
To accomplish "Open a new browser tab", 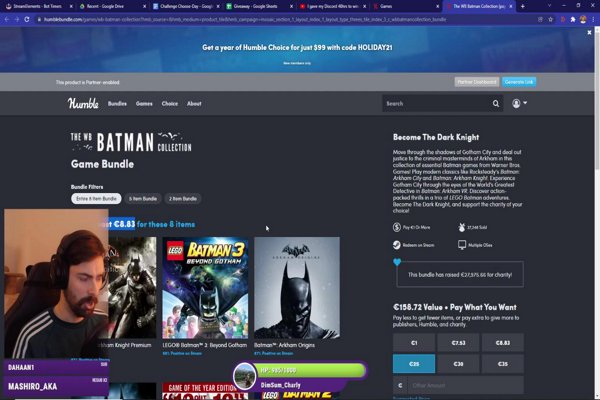I will click(x=523, y=6).
